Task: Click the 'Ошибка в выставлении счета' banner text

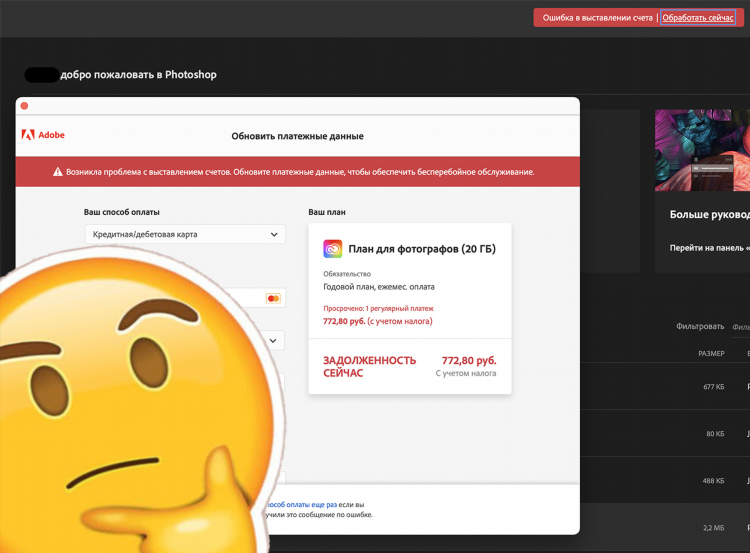Action: (597, 18)
